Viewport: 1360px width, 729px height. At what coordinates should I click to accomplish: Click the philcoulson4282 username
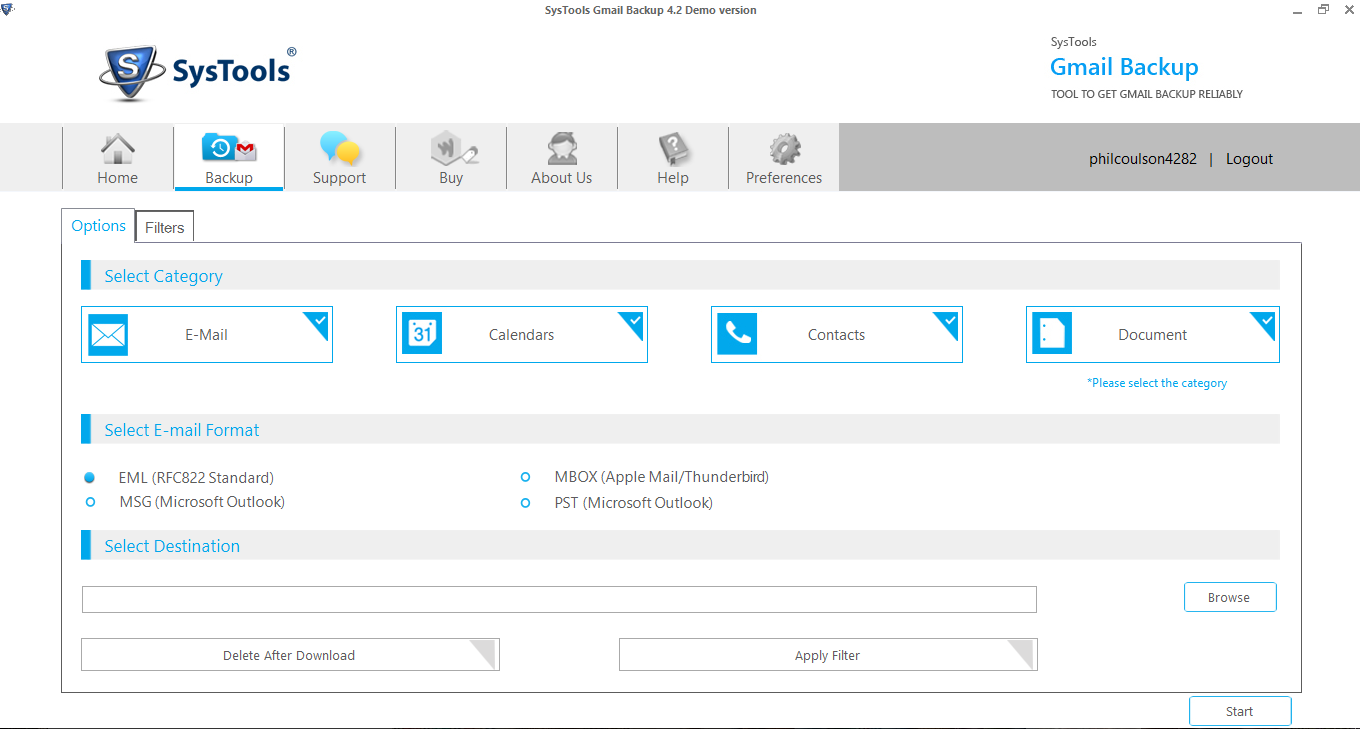pyautogui.click(x=1143, y=159)
